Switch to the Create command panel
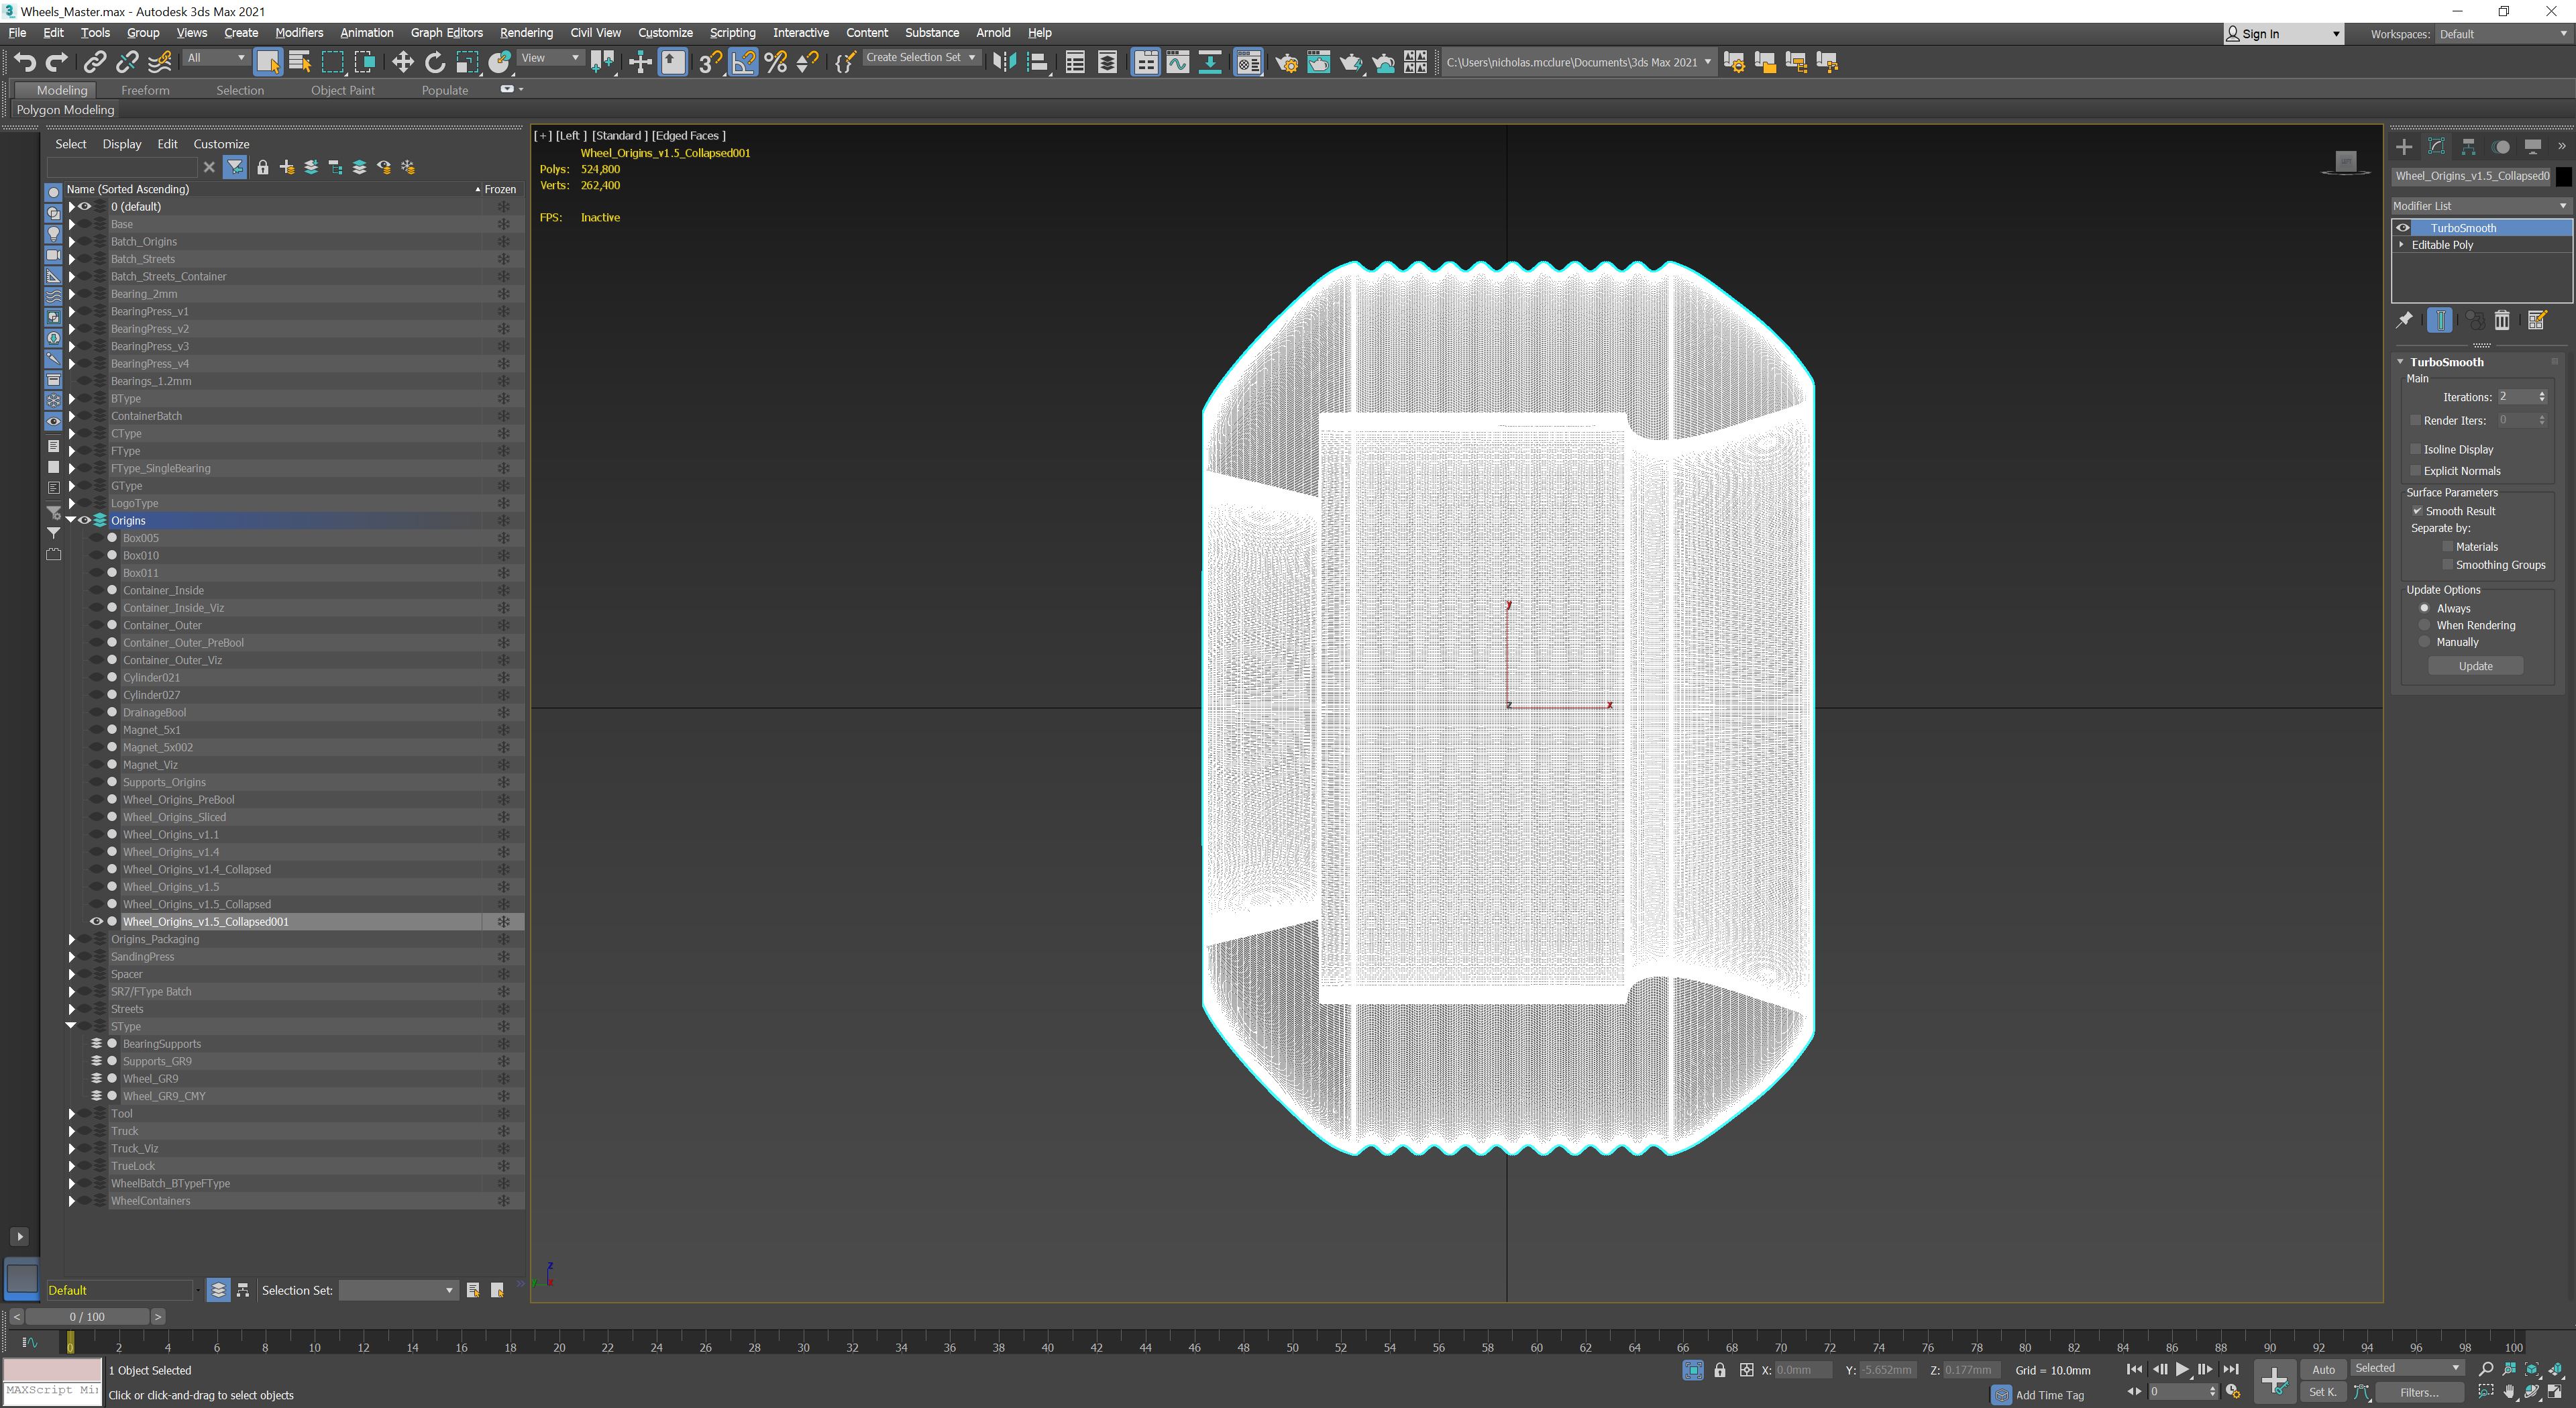This screenshot has width=2576, height=1408. 2404,147
